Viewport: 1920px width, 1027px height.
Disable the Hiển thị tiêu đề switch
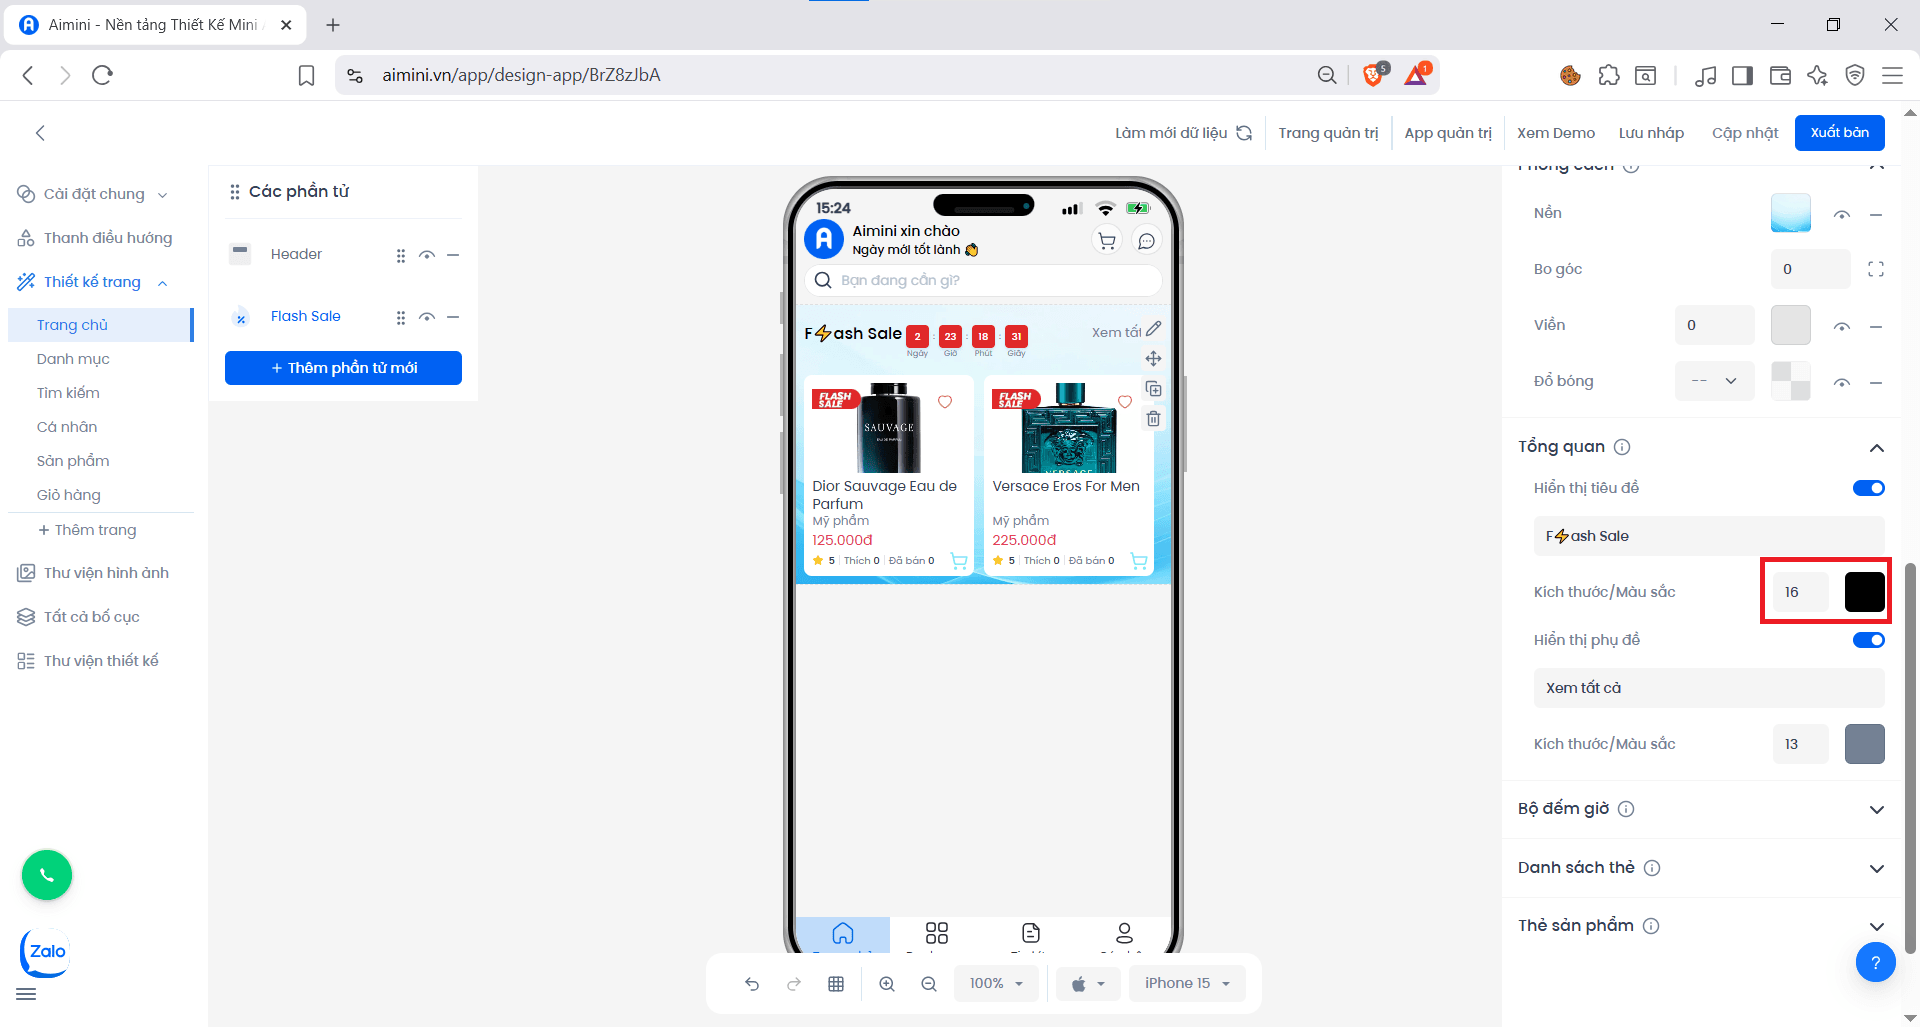point(1868,488)
